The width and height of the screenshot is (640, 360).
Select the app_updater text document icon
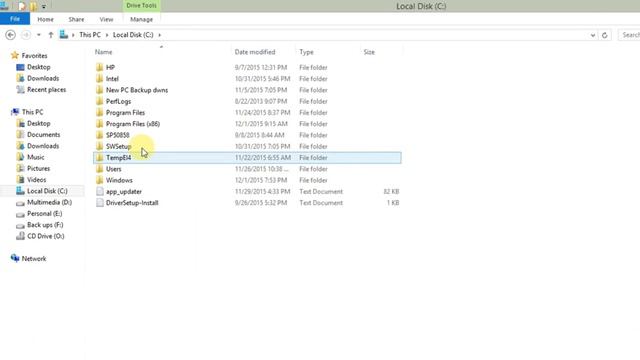pyautogui.click(x=100, y=191)
